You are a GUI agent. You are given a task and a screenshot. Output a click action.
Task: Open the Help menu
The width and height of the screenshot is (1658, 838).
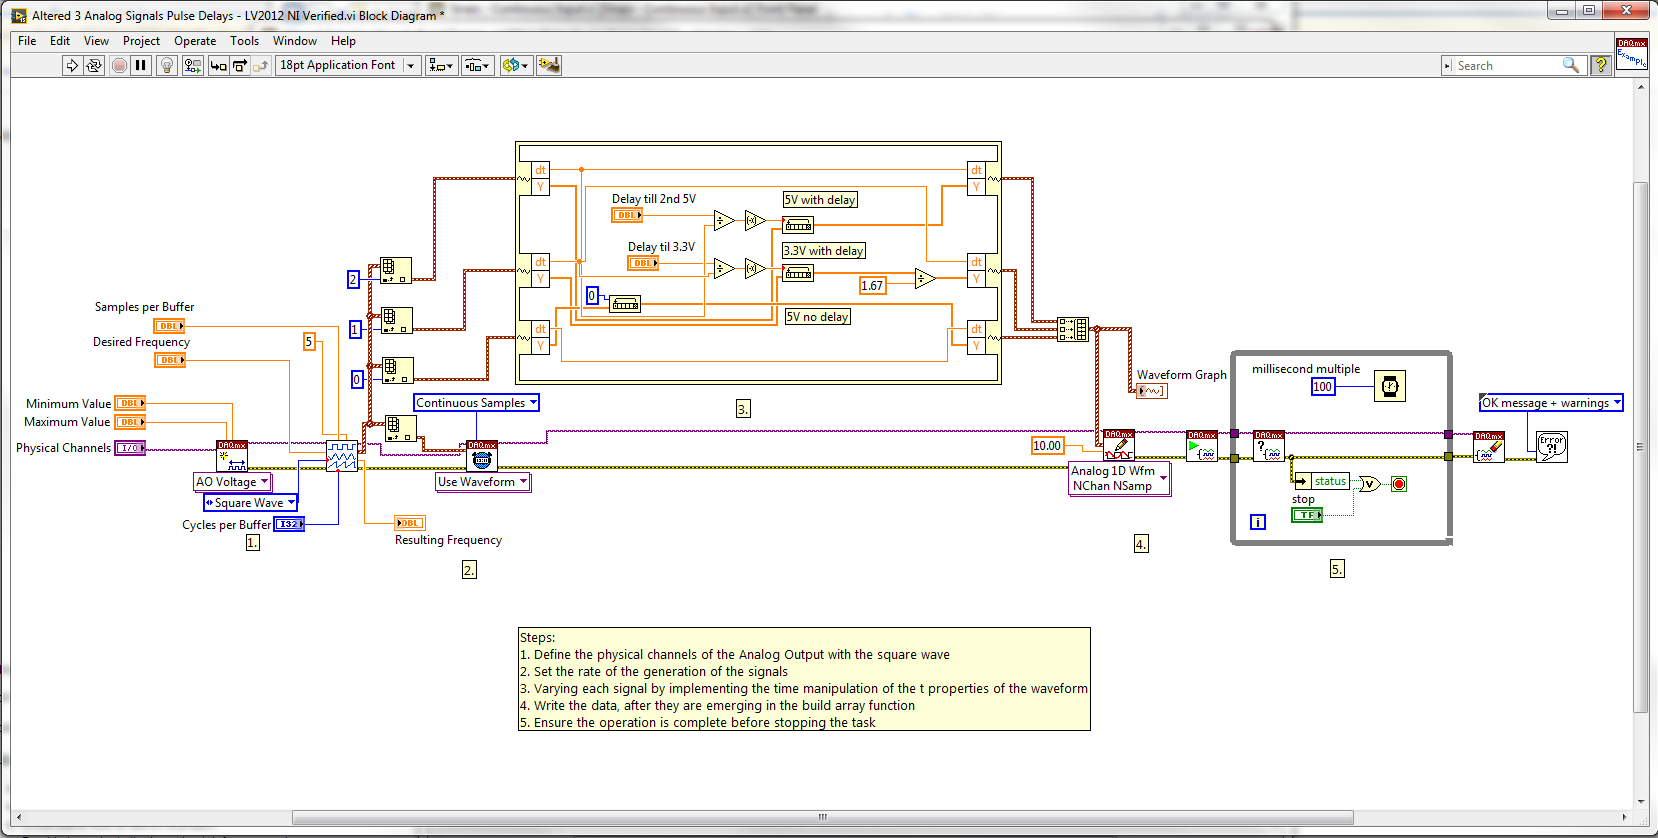tap(343, 41)
